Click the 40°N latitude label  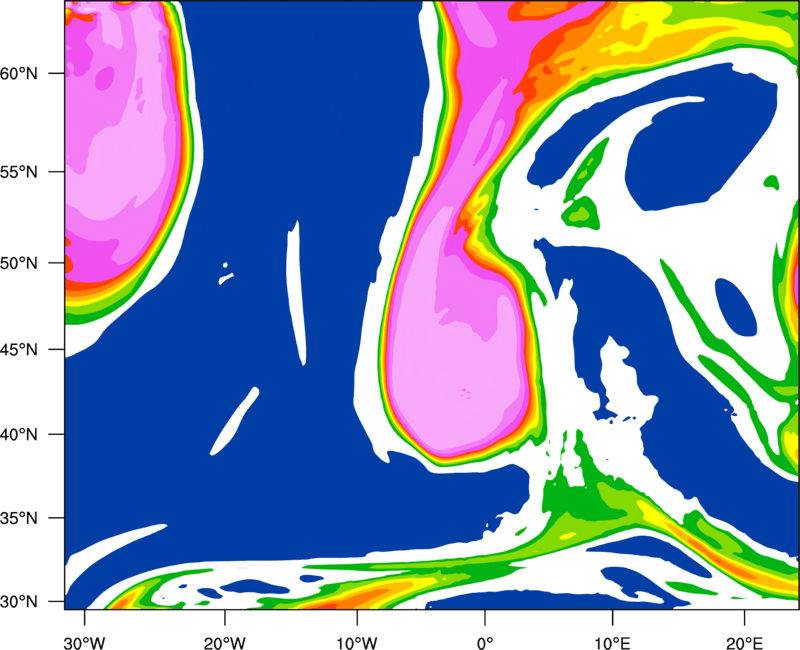click(19, 435)
